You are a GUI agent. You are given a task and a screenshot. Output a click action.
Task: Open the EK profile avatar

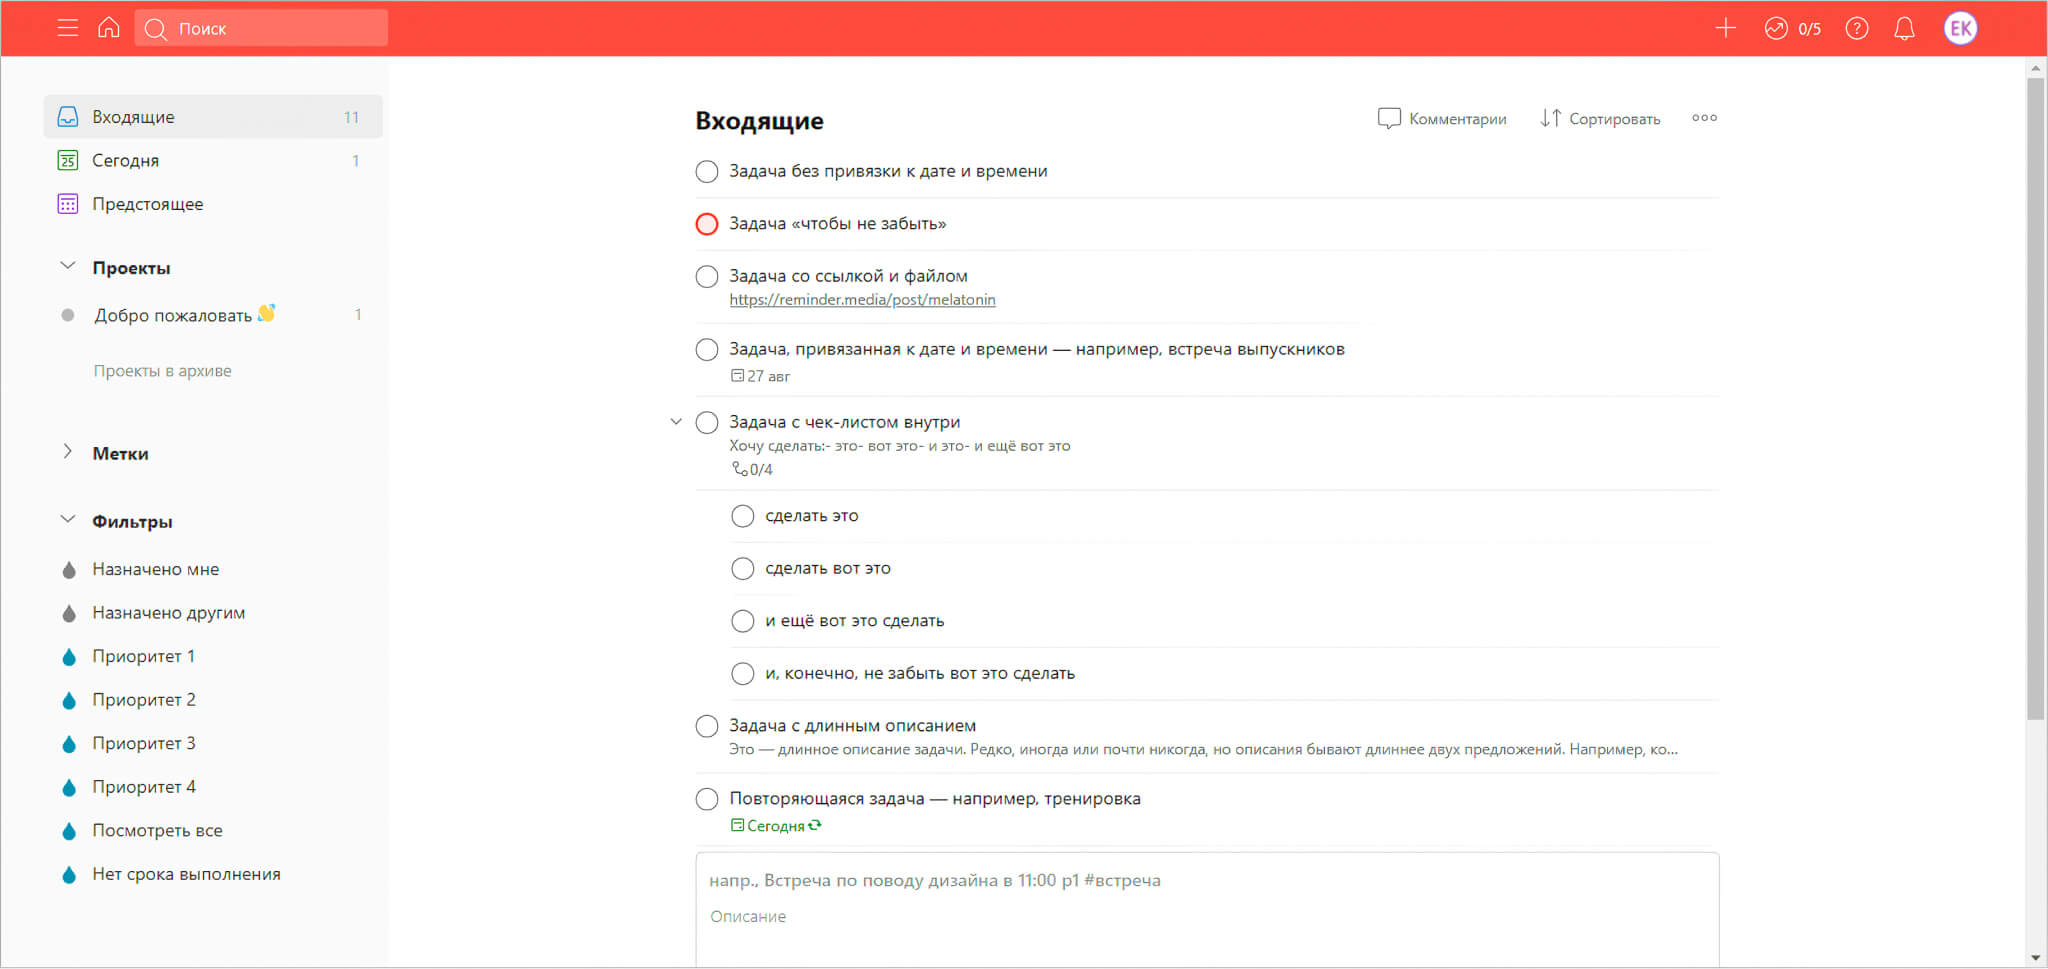point(1960,28)
